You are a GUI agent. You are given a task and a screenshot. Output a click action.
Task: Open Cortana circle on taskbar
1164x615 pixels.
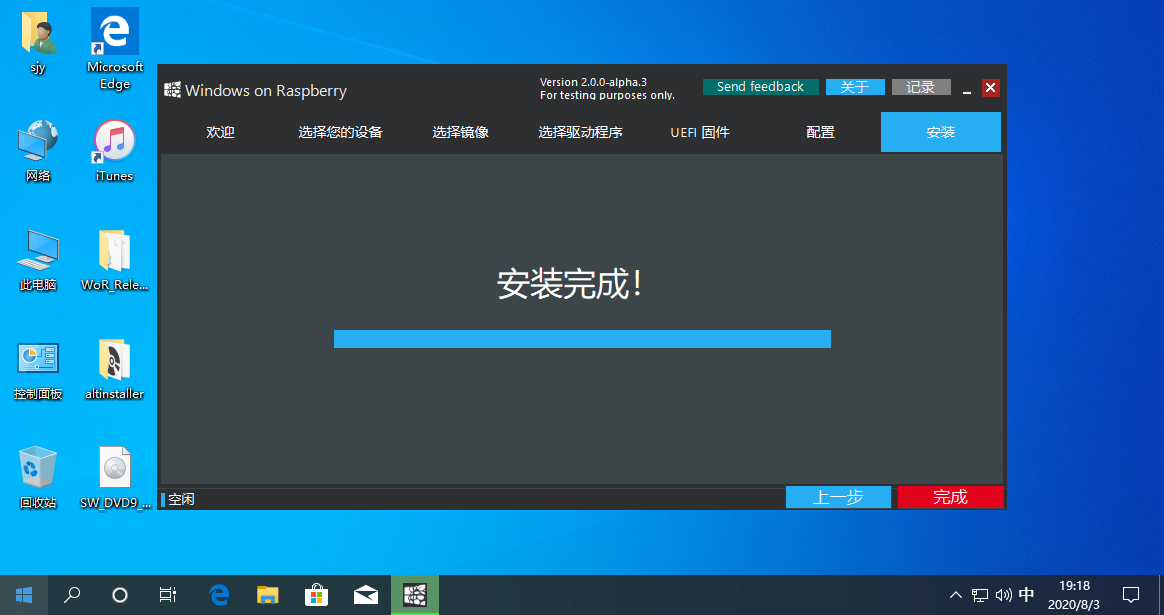point(120,595)
